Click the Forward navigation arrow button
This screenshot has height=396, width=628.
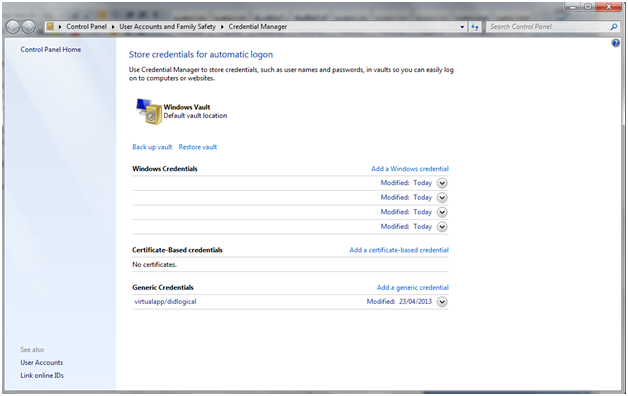28,27
